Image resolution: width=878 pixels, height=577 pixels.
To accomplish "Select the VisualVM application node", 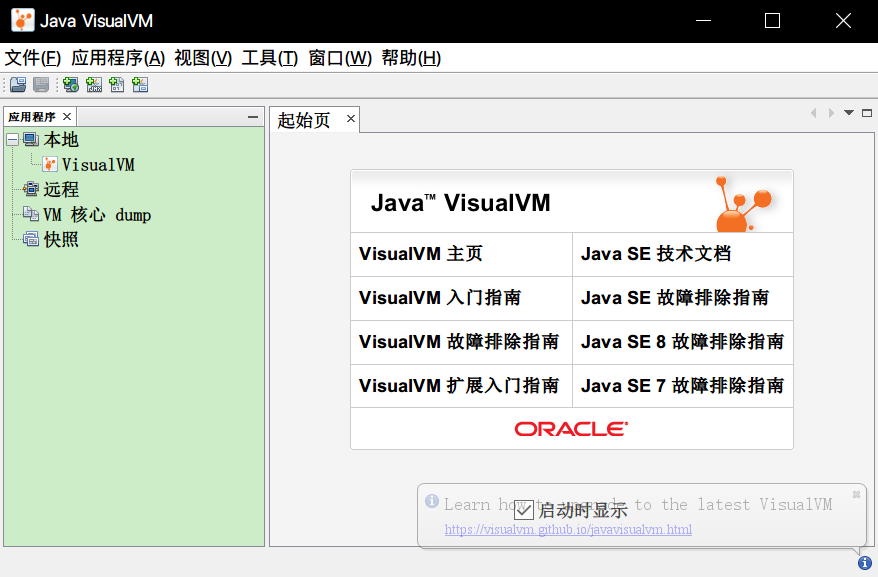I will point(97,164).
